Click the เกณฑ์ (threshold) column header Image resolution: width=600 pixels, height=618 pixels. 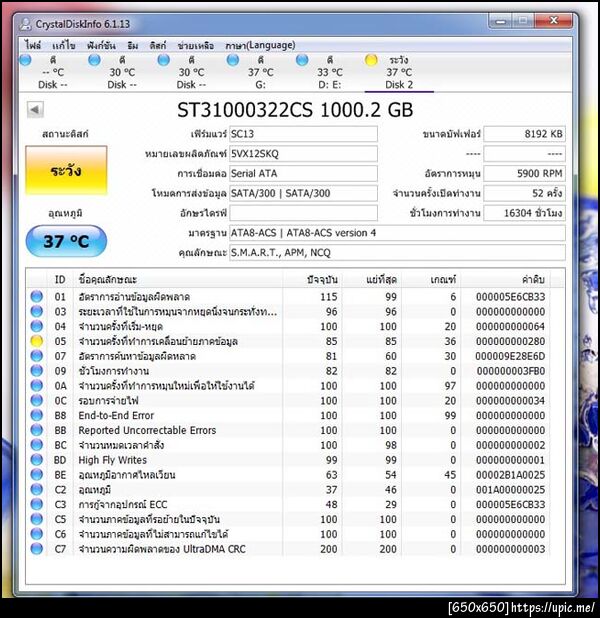431,279
